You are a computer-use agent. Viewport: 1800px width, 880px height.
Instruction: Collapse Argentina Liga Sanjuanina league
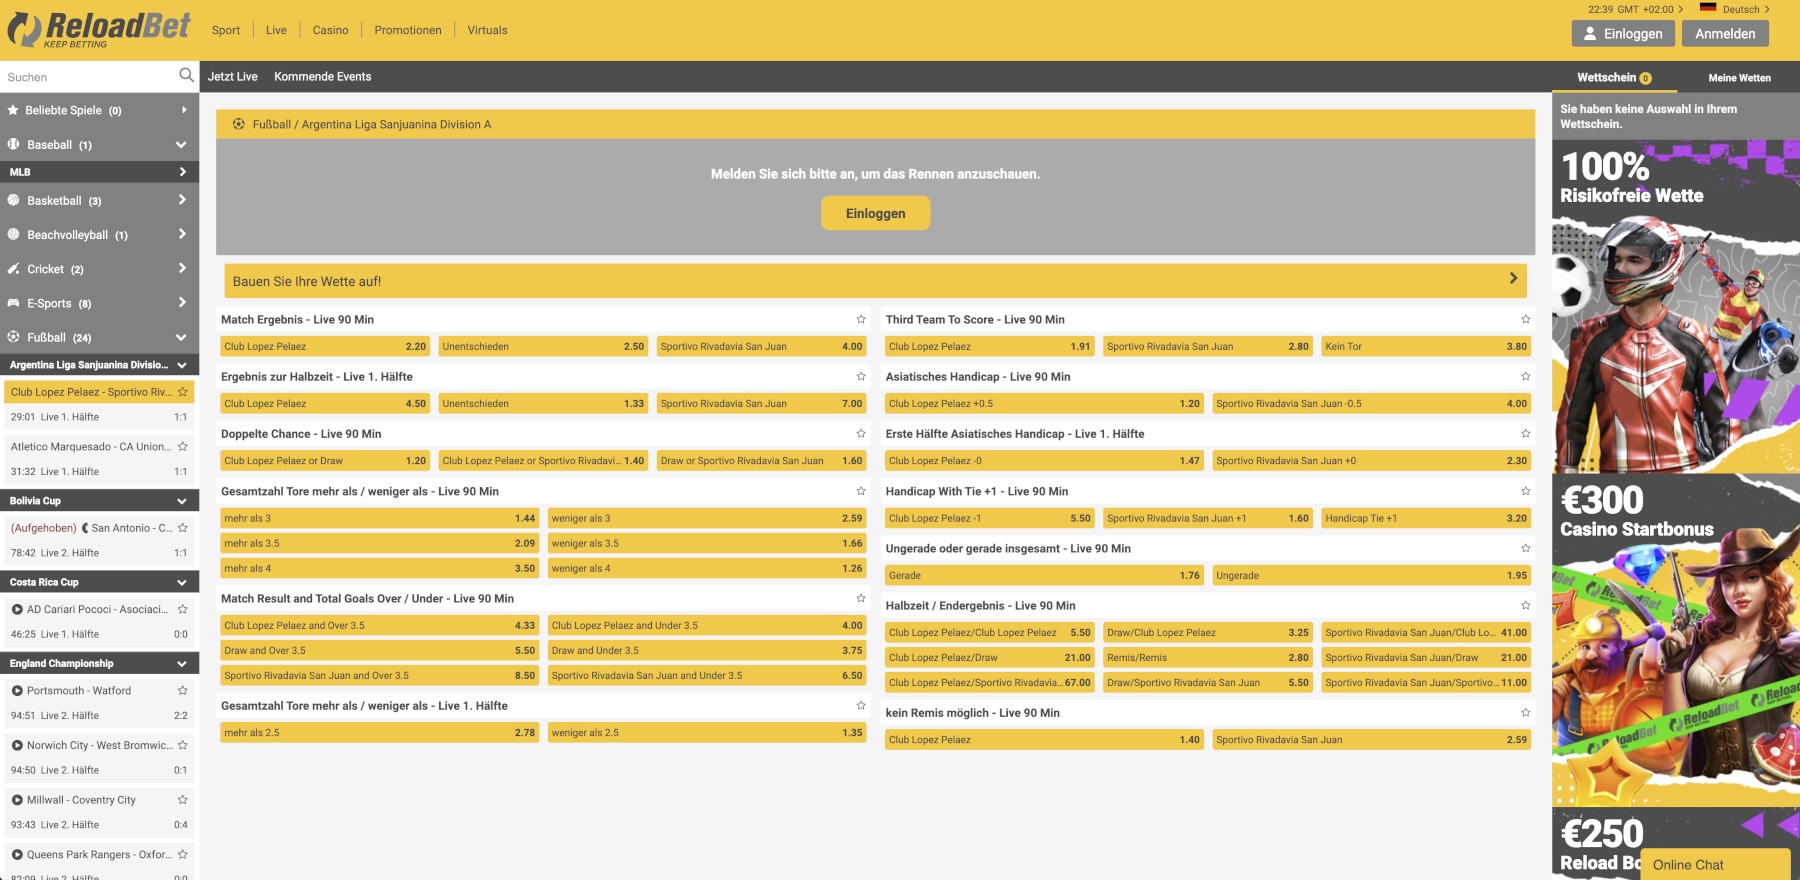tap(181, 365)
